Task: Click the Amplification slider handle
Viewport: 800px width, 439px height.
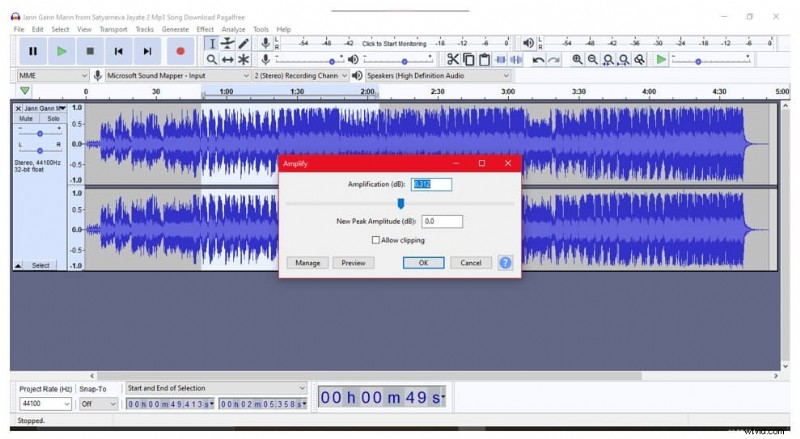Action: click(401, 204)
